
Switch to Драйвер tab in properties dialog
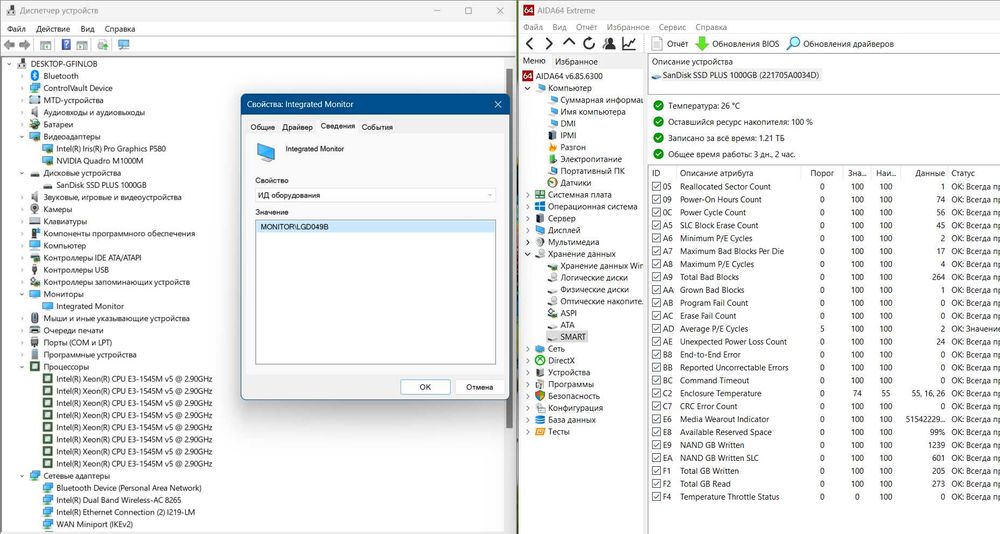coord(297,127)
